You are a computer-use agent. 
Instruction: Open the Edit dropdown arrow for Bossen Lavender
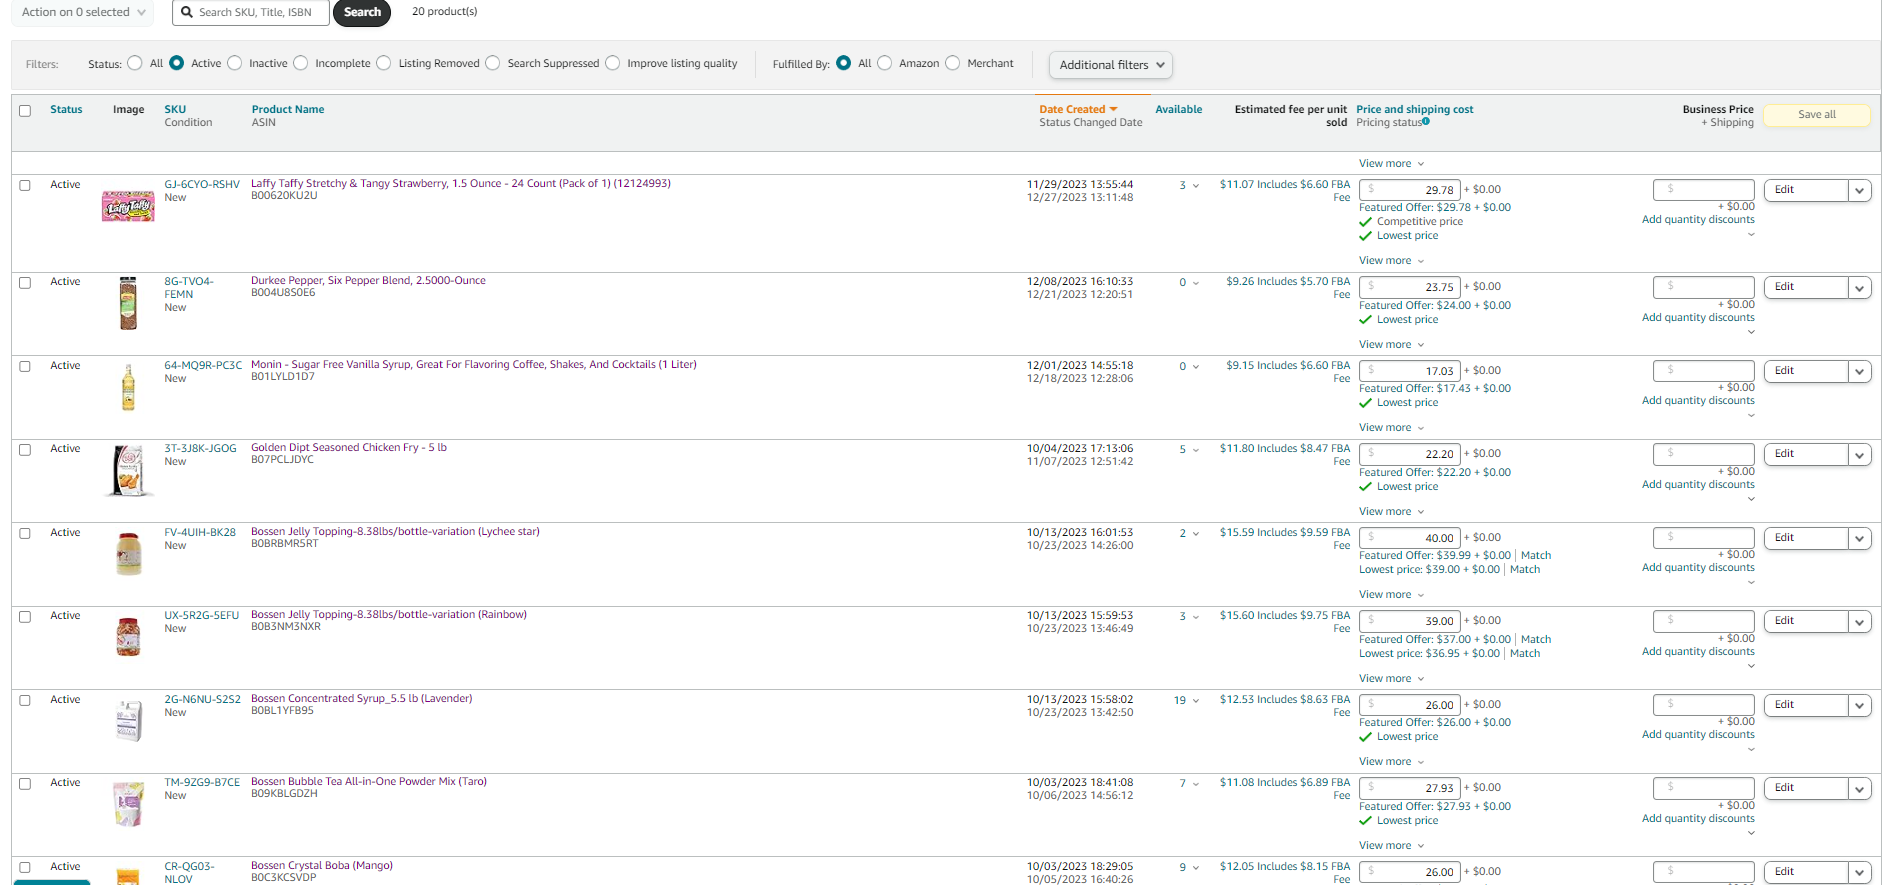pos(1860,706)
